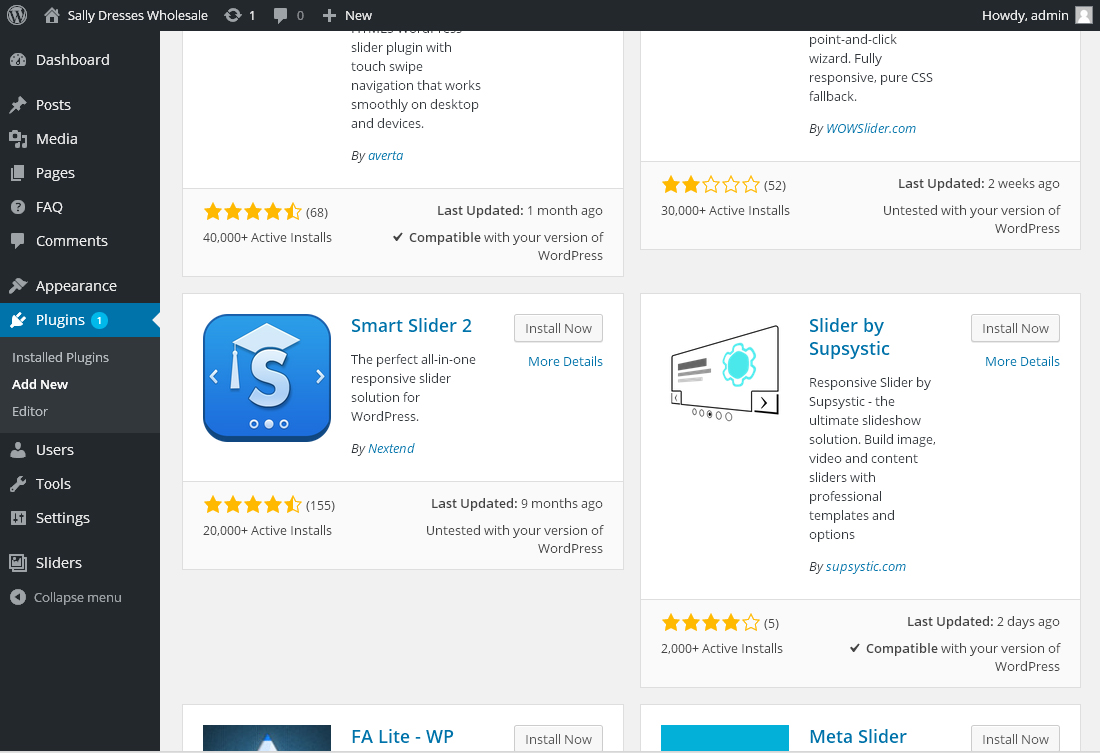Image resolution: width=1100 pixels, height=753 pixels.
Task: Install Slider by Supsystic plugin
Action: 1015,328
